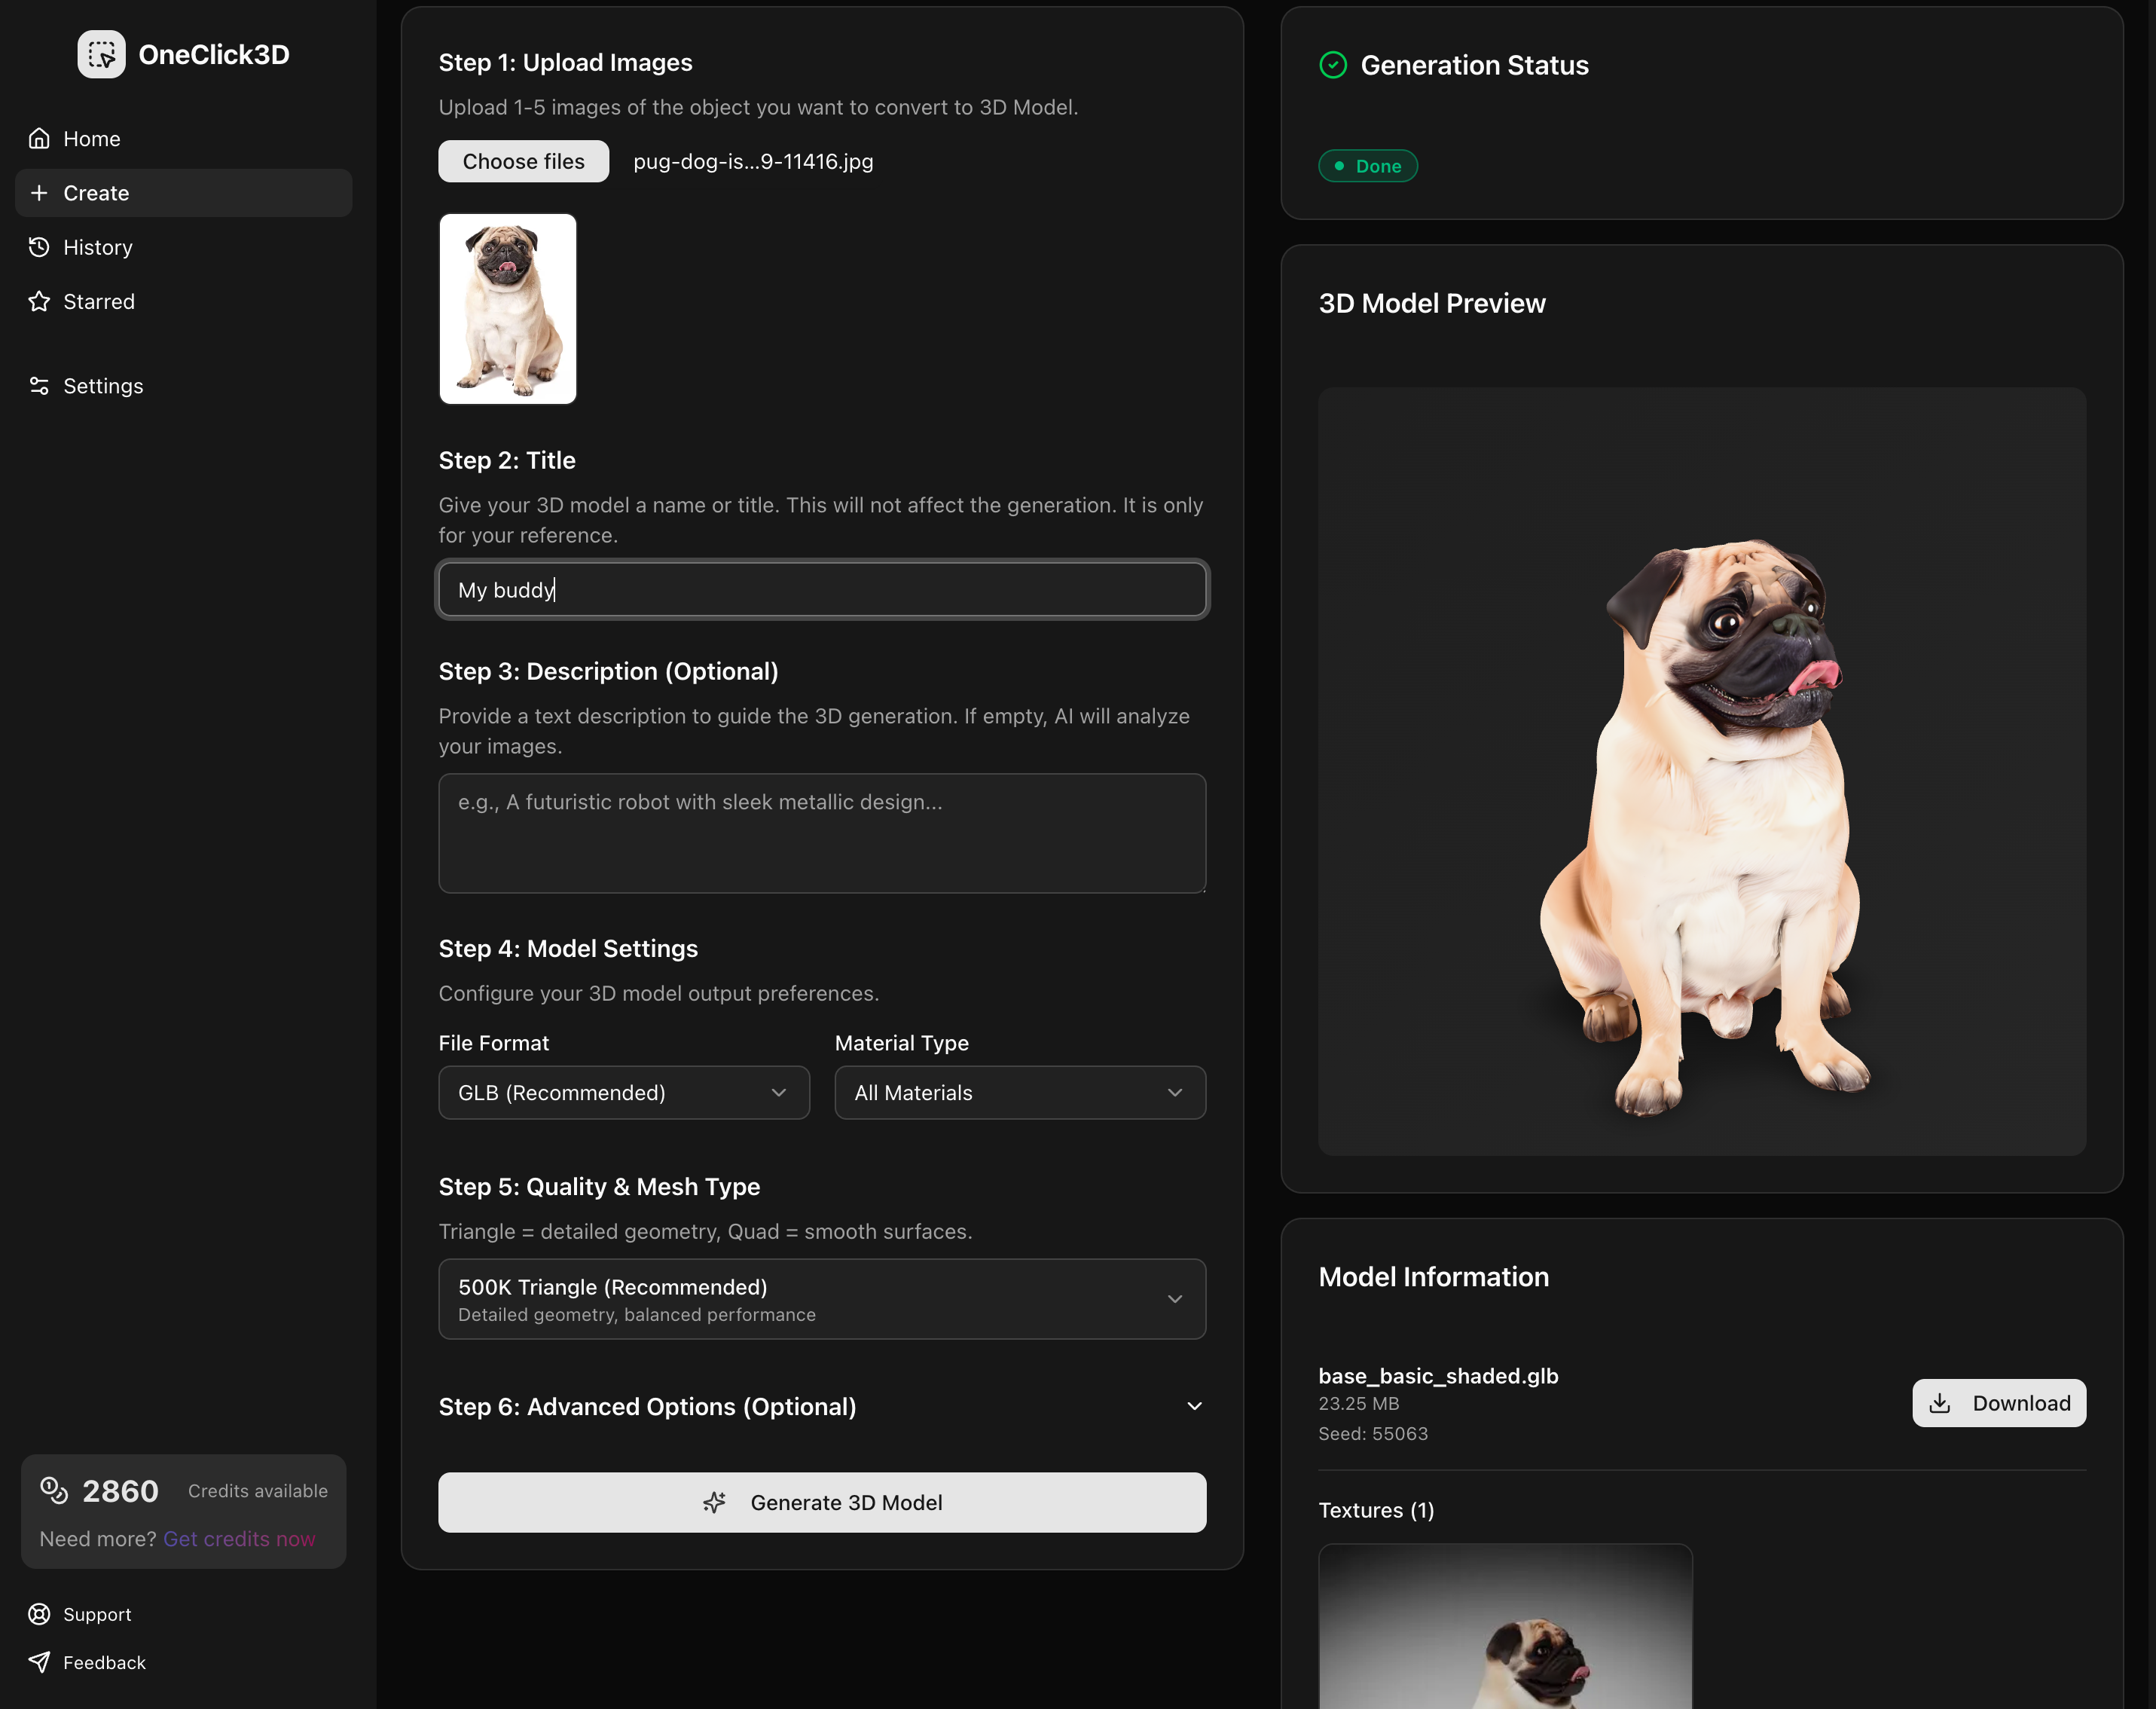The image size is (2156, 1709).
Task: Click the Starred star icon
Action: (x=39, y=301)
